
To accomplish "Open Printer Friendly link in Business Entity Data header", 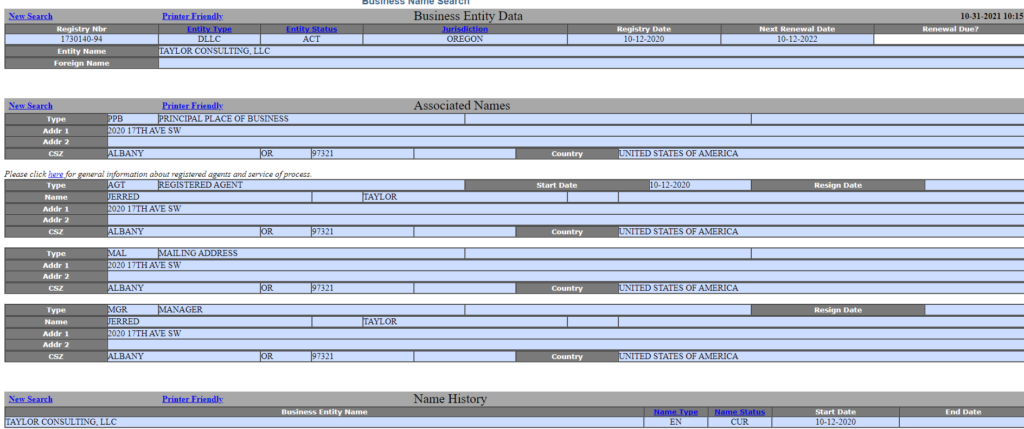I will pyautogui.click(x=193, y=16).
